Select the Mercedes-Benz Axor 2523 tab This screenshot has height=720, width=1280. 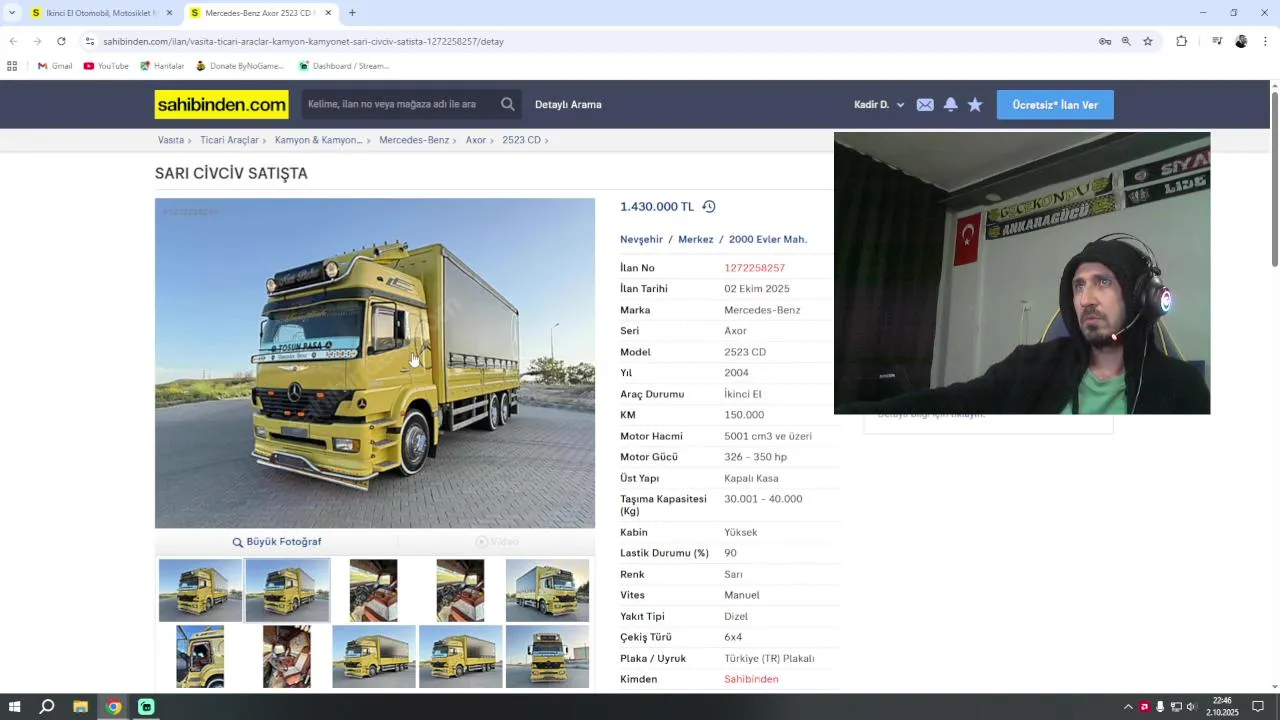(x=258, y=13)
